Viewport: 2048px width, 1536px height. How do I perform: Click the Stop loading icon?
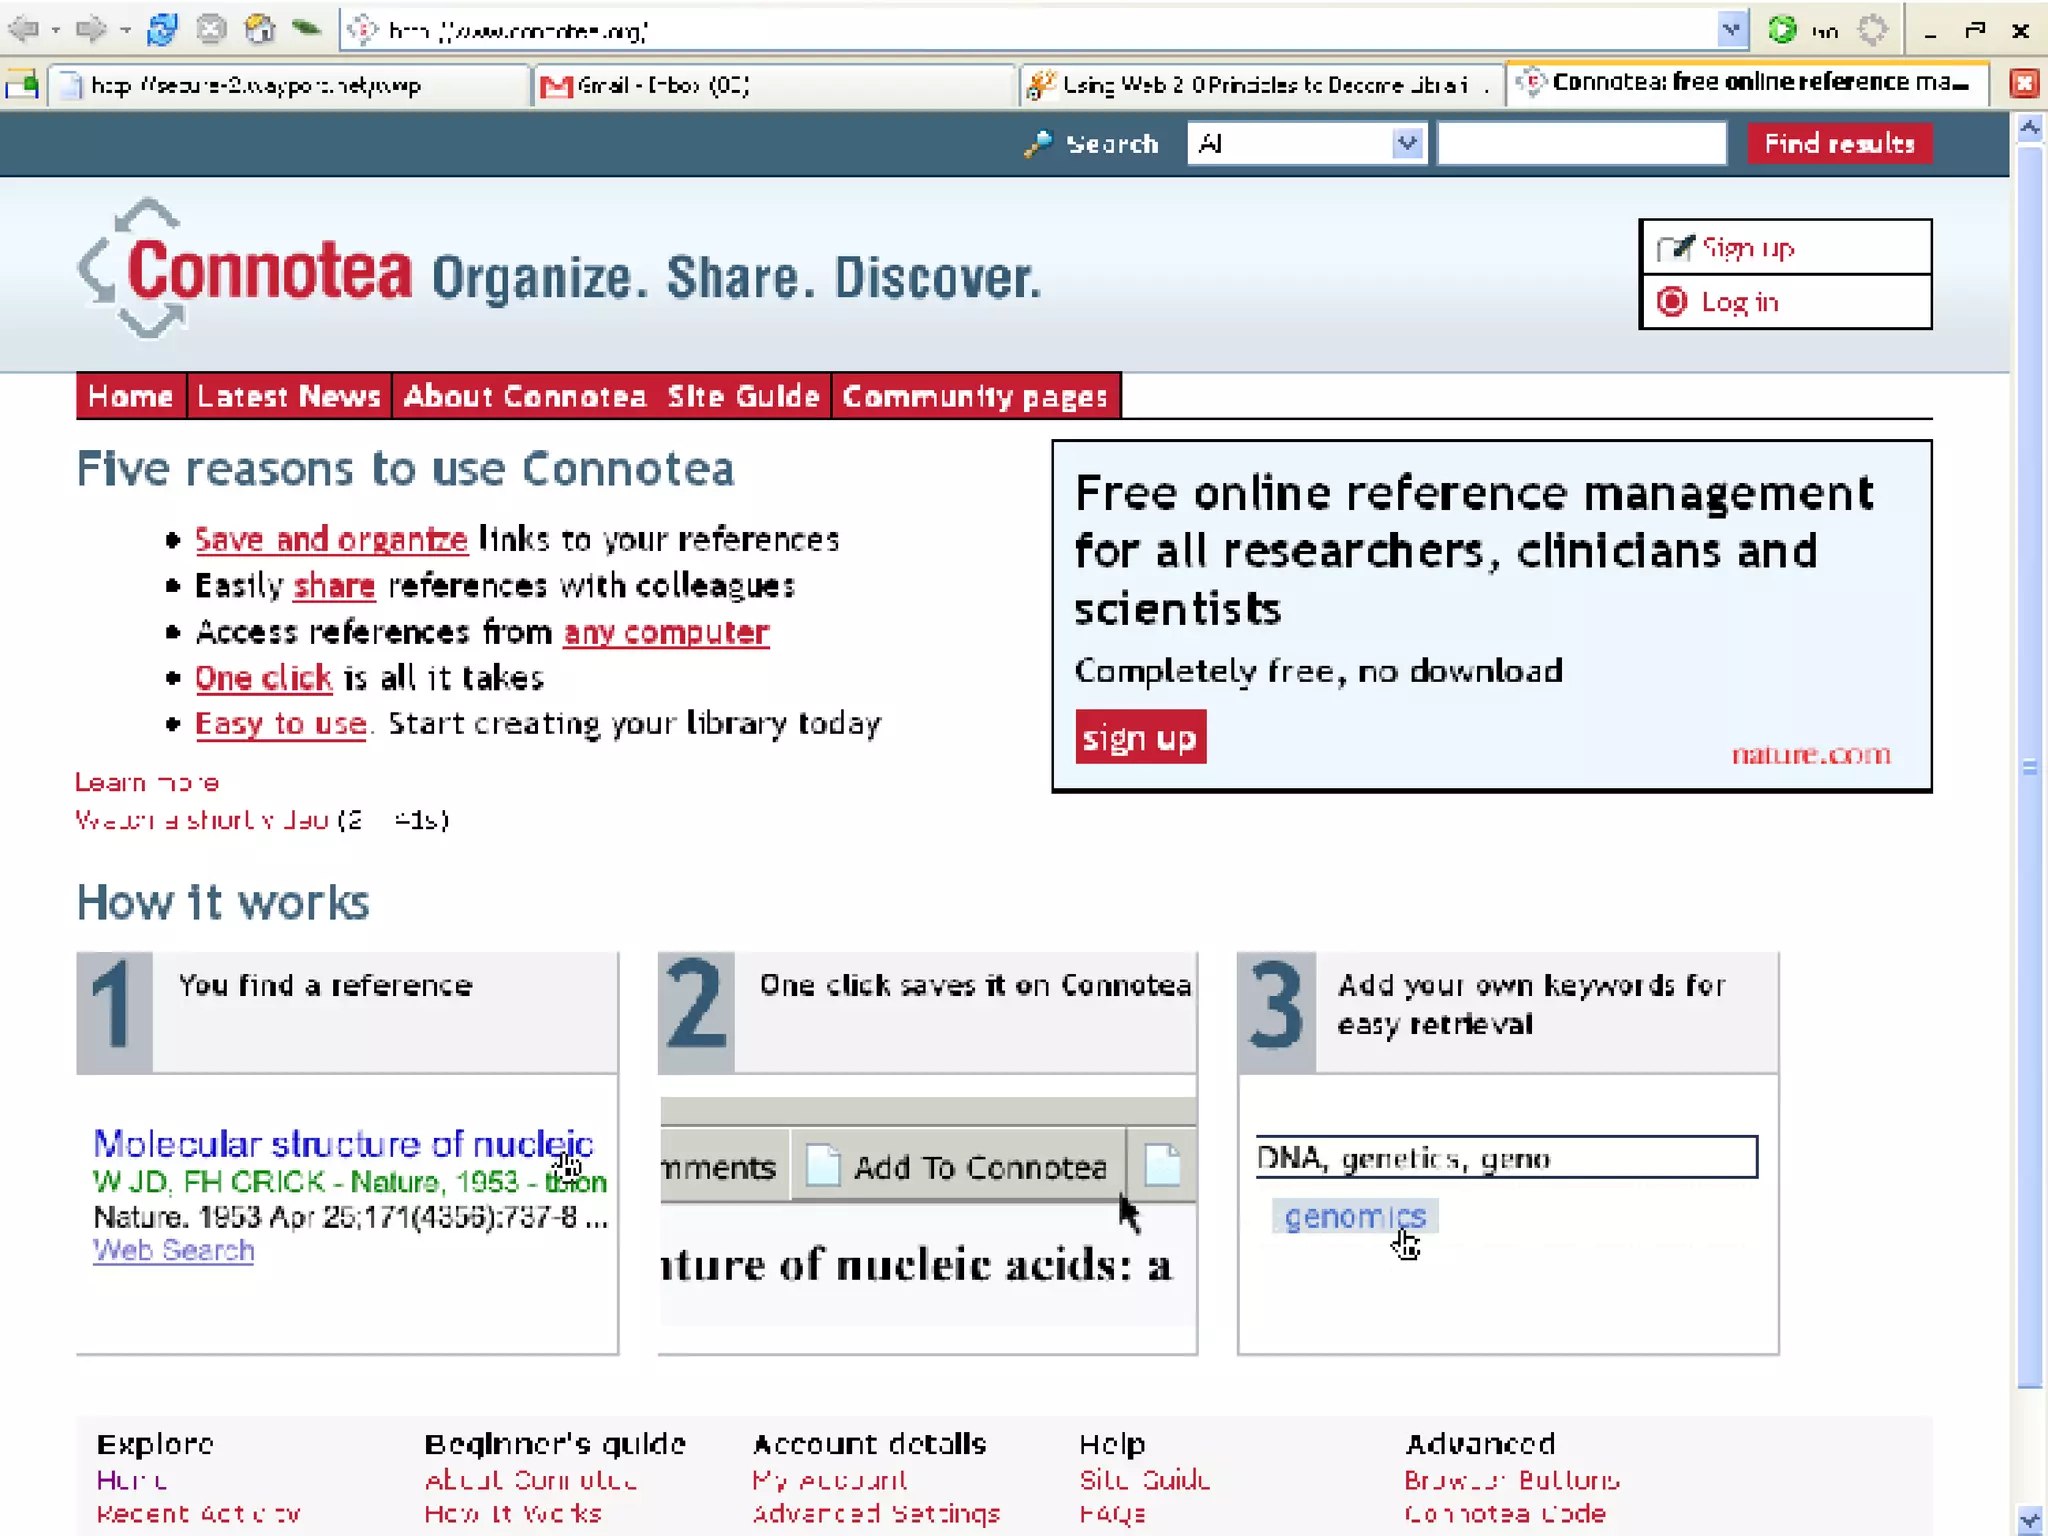click(x=211, y=30)
